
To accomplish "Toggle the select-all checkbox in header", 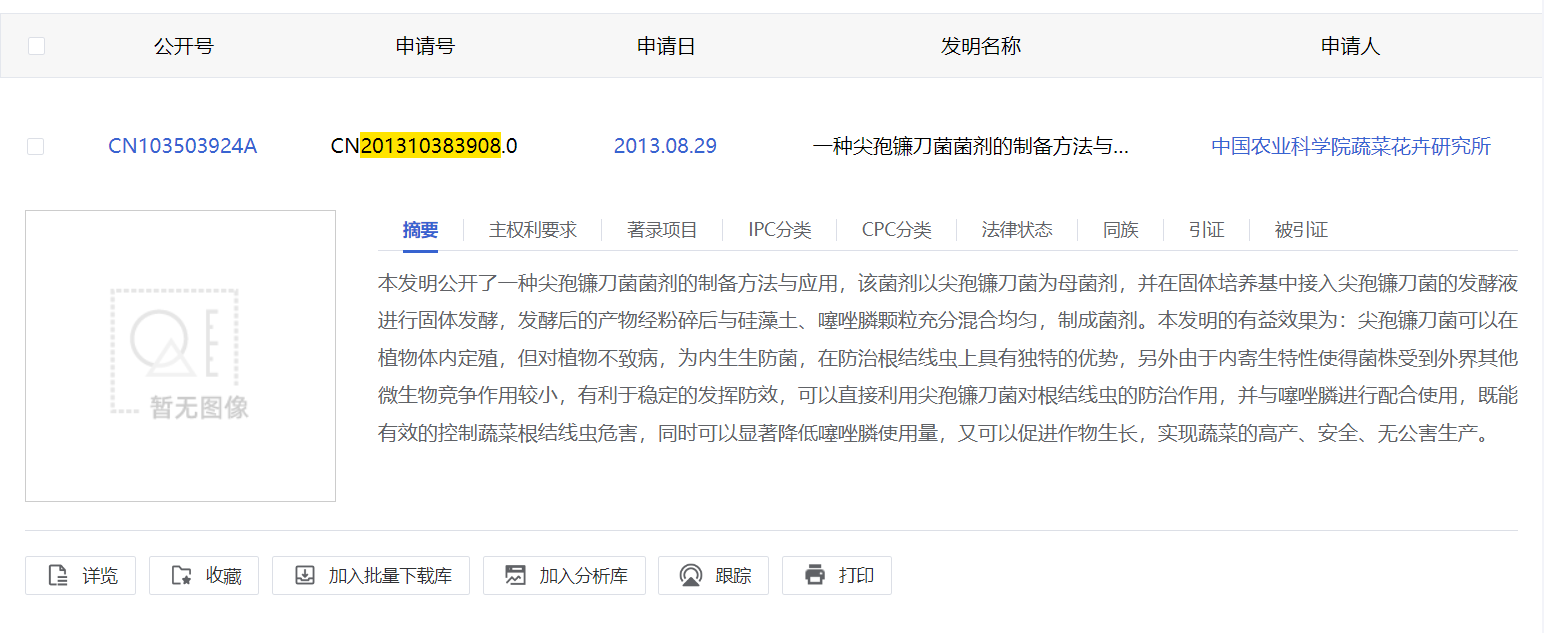I will click(37, 46).
